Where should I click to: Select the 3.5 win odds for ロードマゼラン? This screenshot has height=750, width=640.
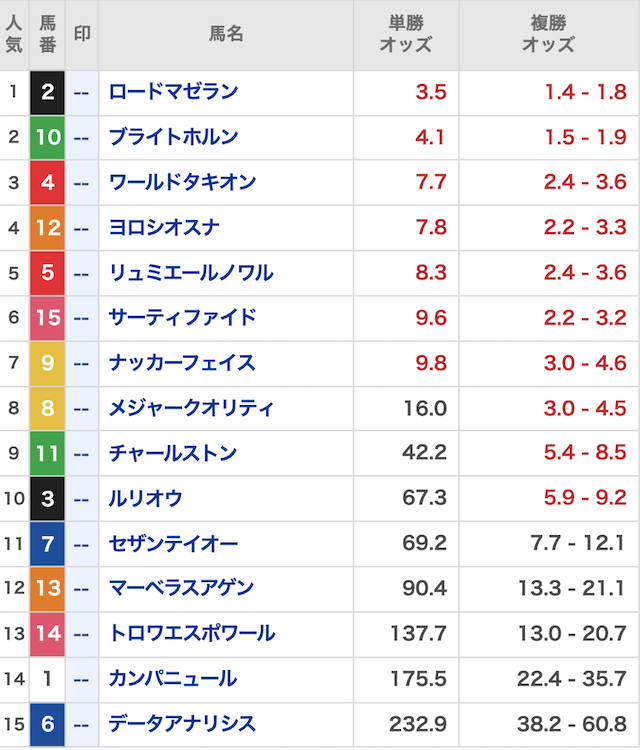[x=431, y=93]
